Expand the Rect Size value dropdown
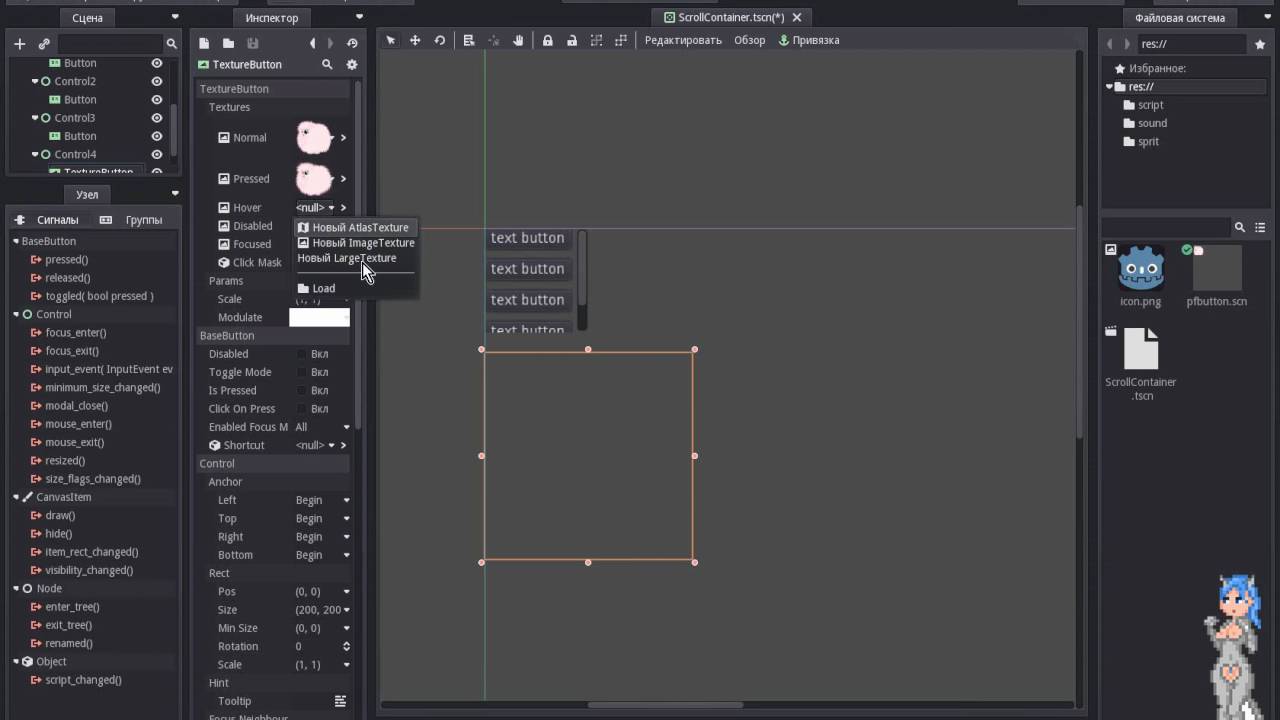 [x=346, y=610]
